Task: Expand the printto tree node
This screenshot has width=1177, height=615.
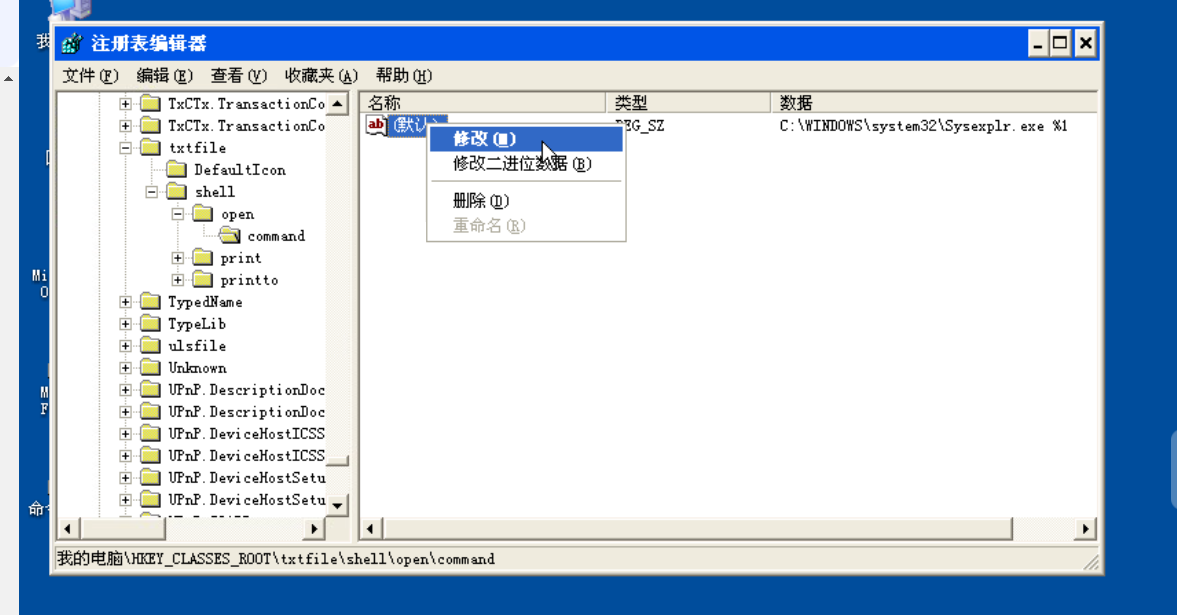Action: [178, 280]
